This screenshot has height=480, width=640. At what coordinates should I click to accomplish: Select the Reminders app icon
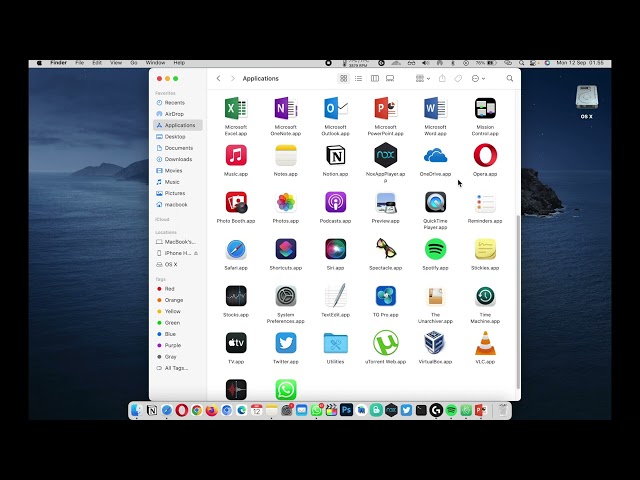click(x=485, y=202)
